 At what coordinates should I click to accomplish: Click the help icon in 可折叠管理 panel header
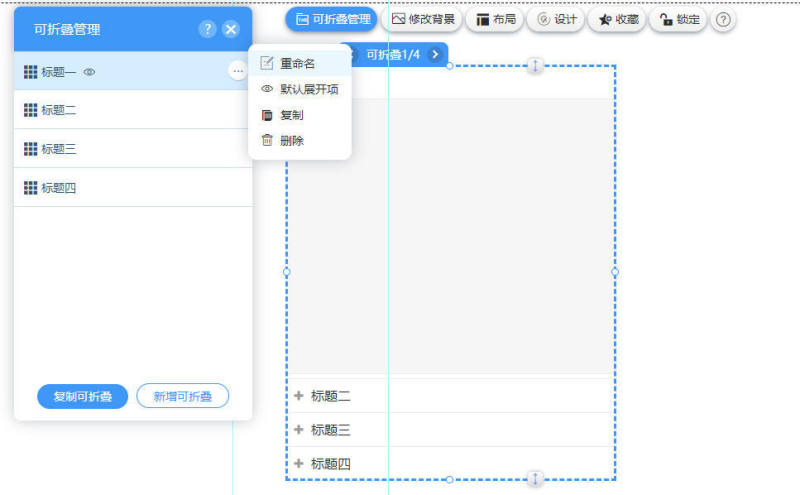point(207,29)
